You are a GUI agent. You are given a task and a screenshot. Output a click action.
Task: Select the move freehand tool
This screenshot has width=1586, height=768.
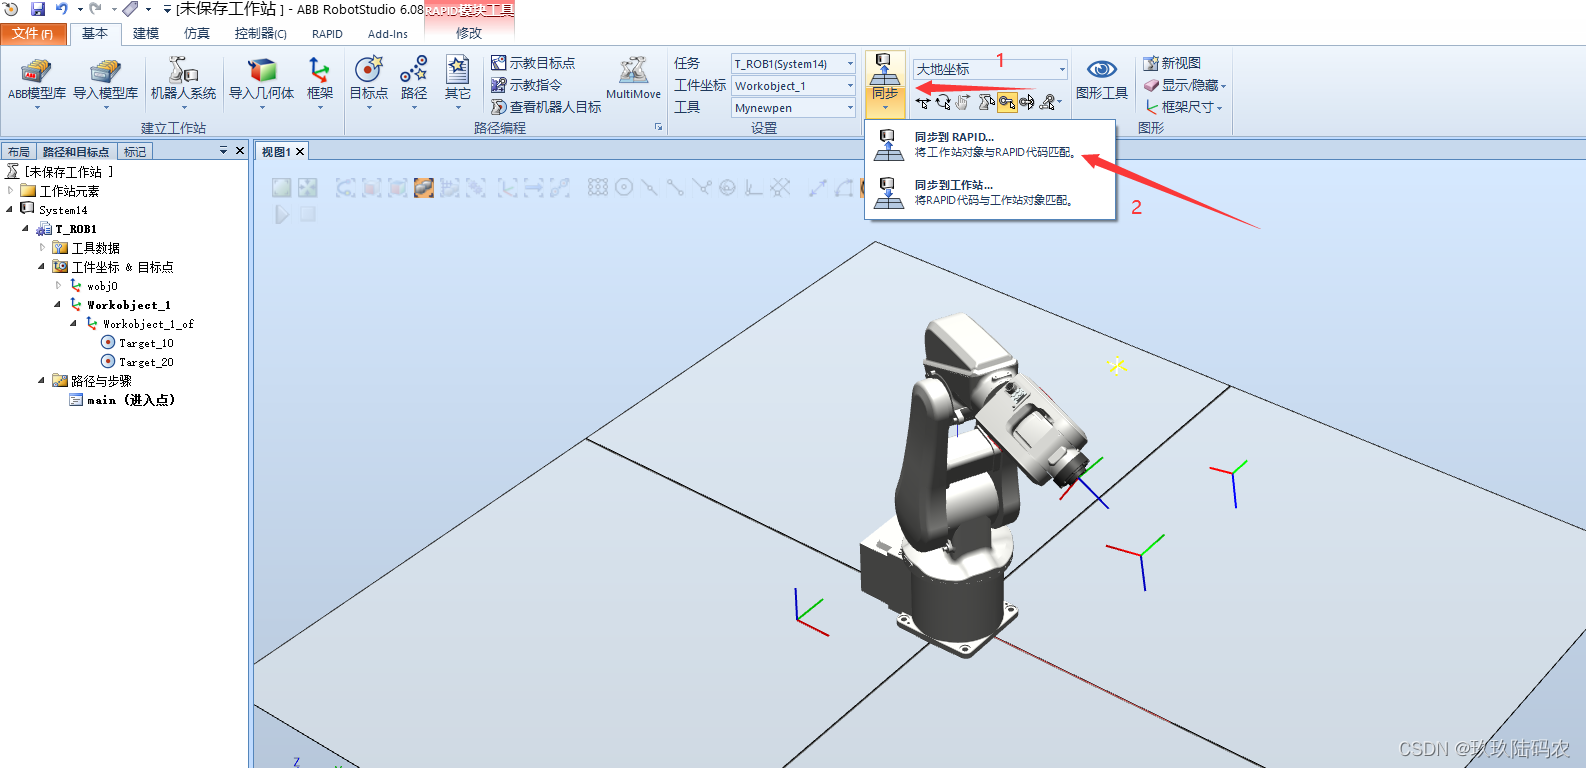tap(922, 102)
